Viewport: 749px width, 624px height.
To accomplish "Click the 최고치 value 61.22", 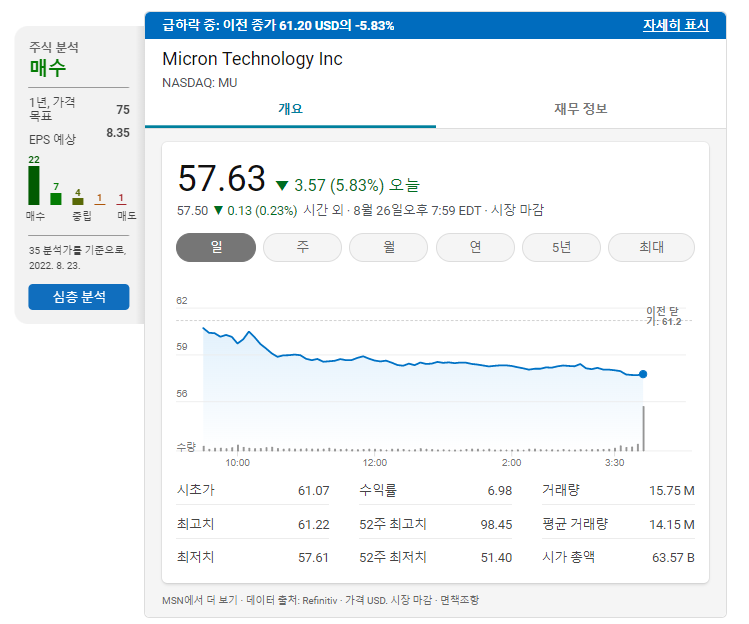I will (313, 525).
